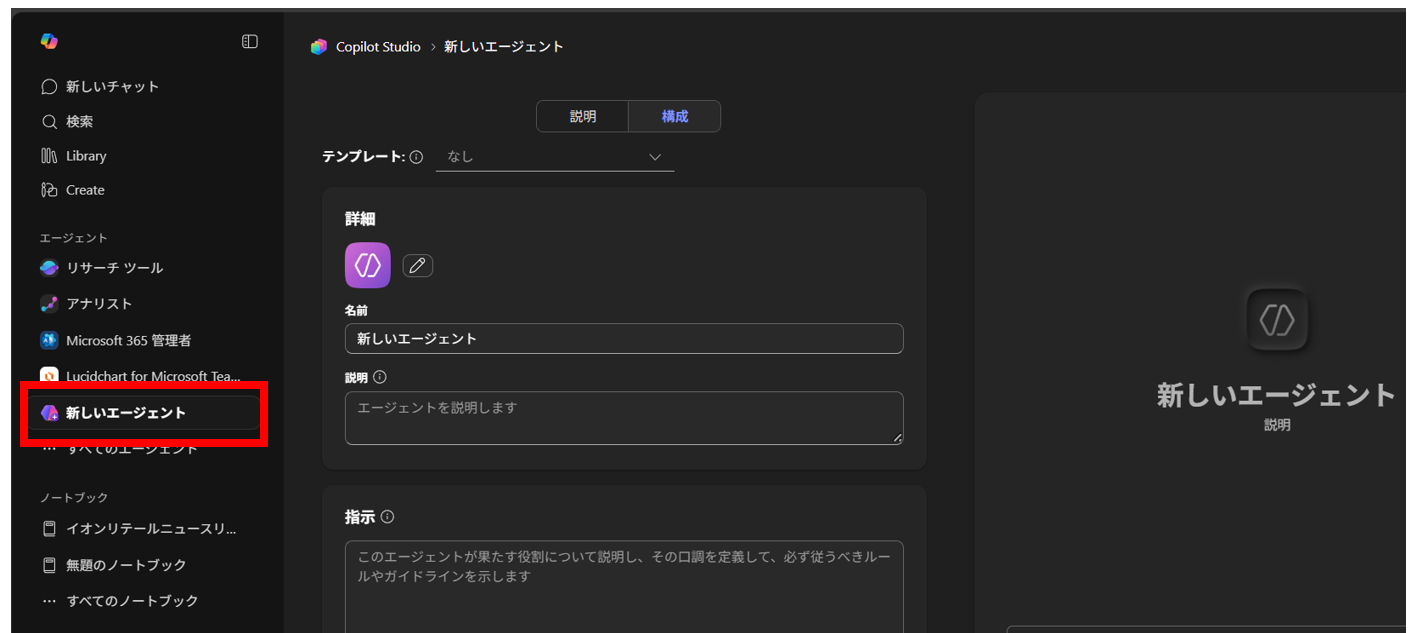Open the Library section
Screen dimensions: 1419x633
click(x=85, y=155)
